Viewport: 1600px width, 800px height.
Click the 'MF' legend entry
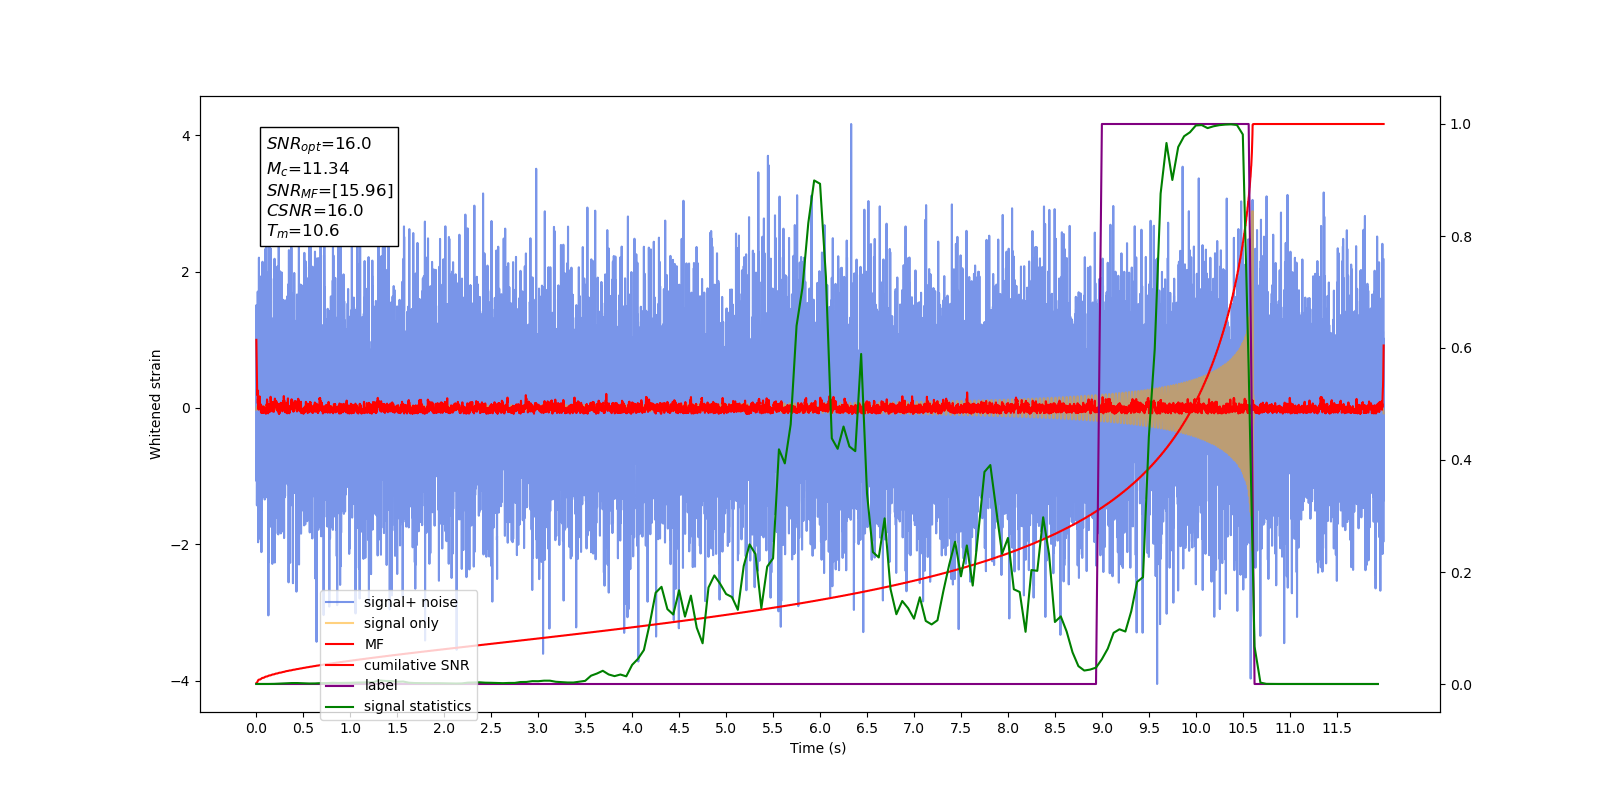coord(355,644)
